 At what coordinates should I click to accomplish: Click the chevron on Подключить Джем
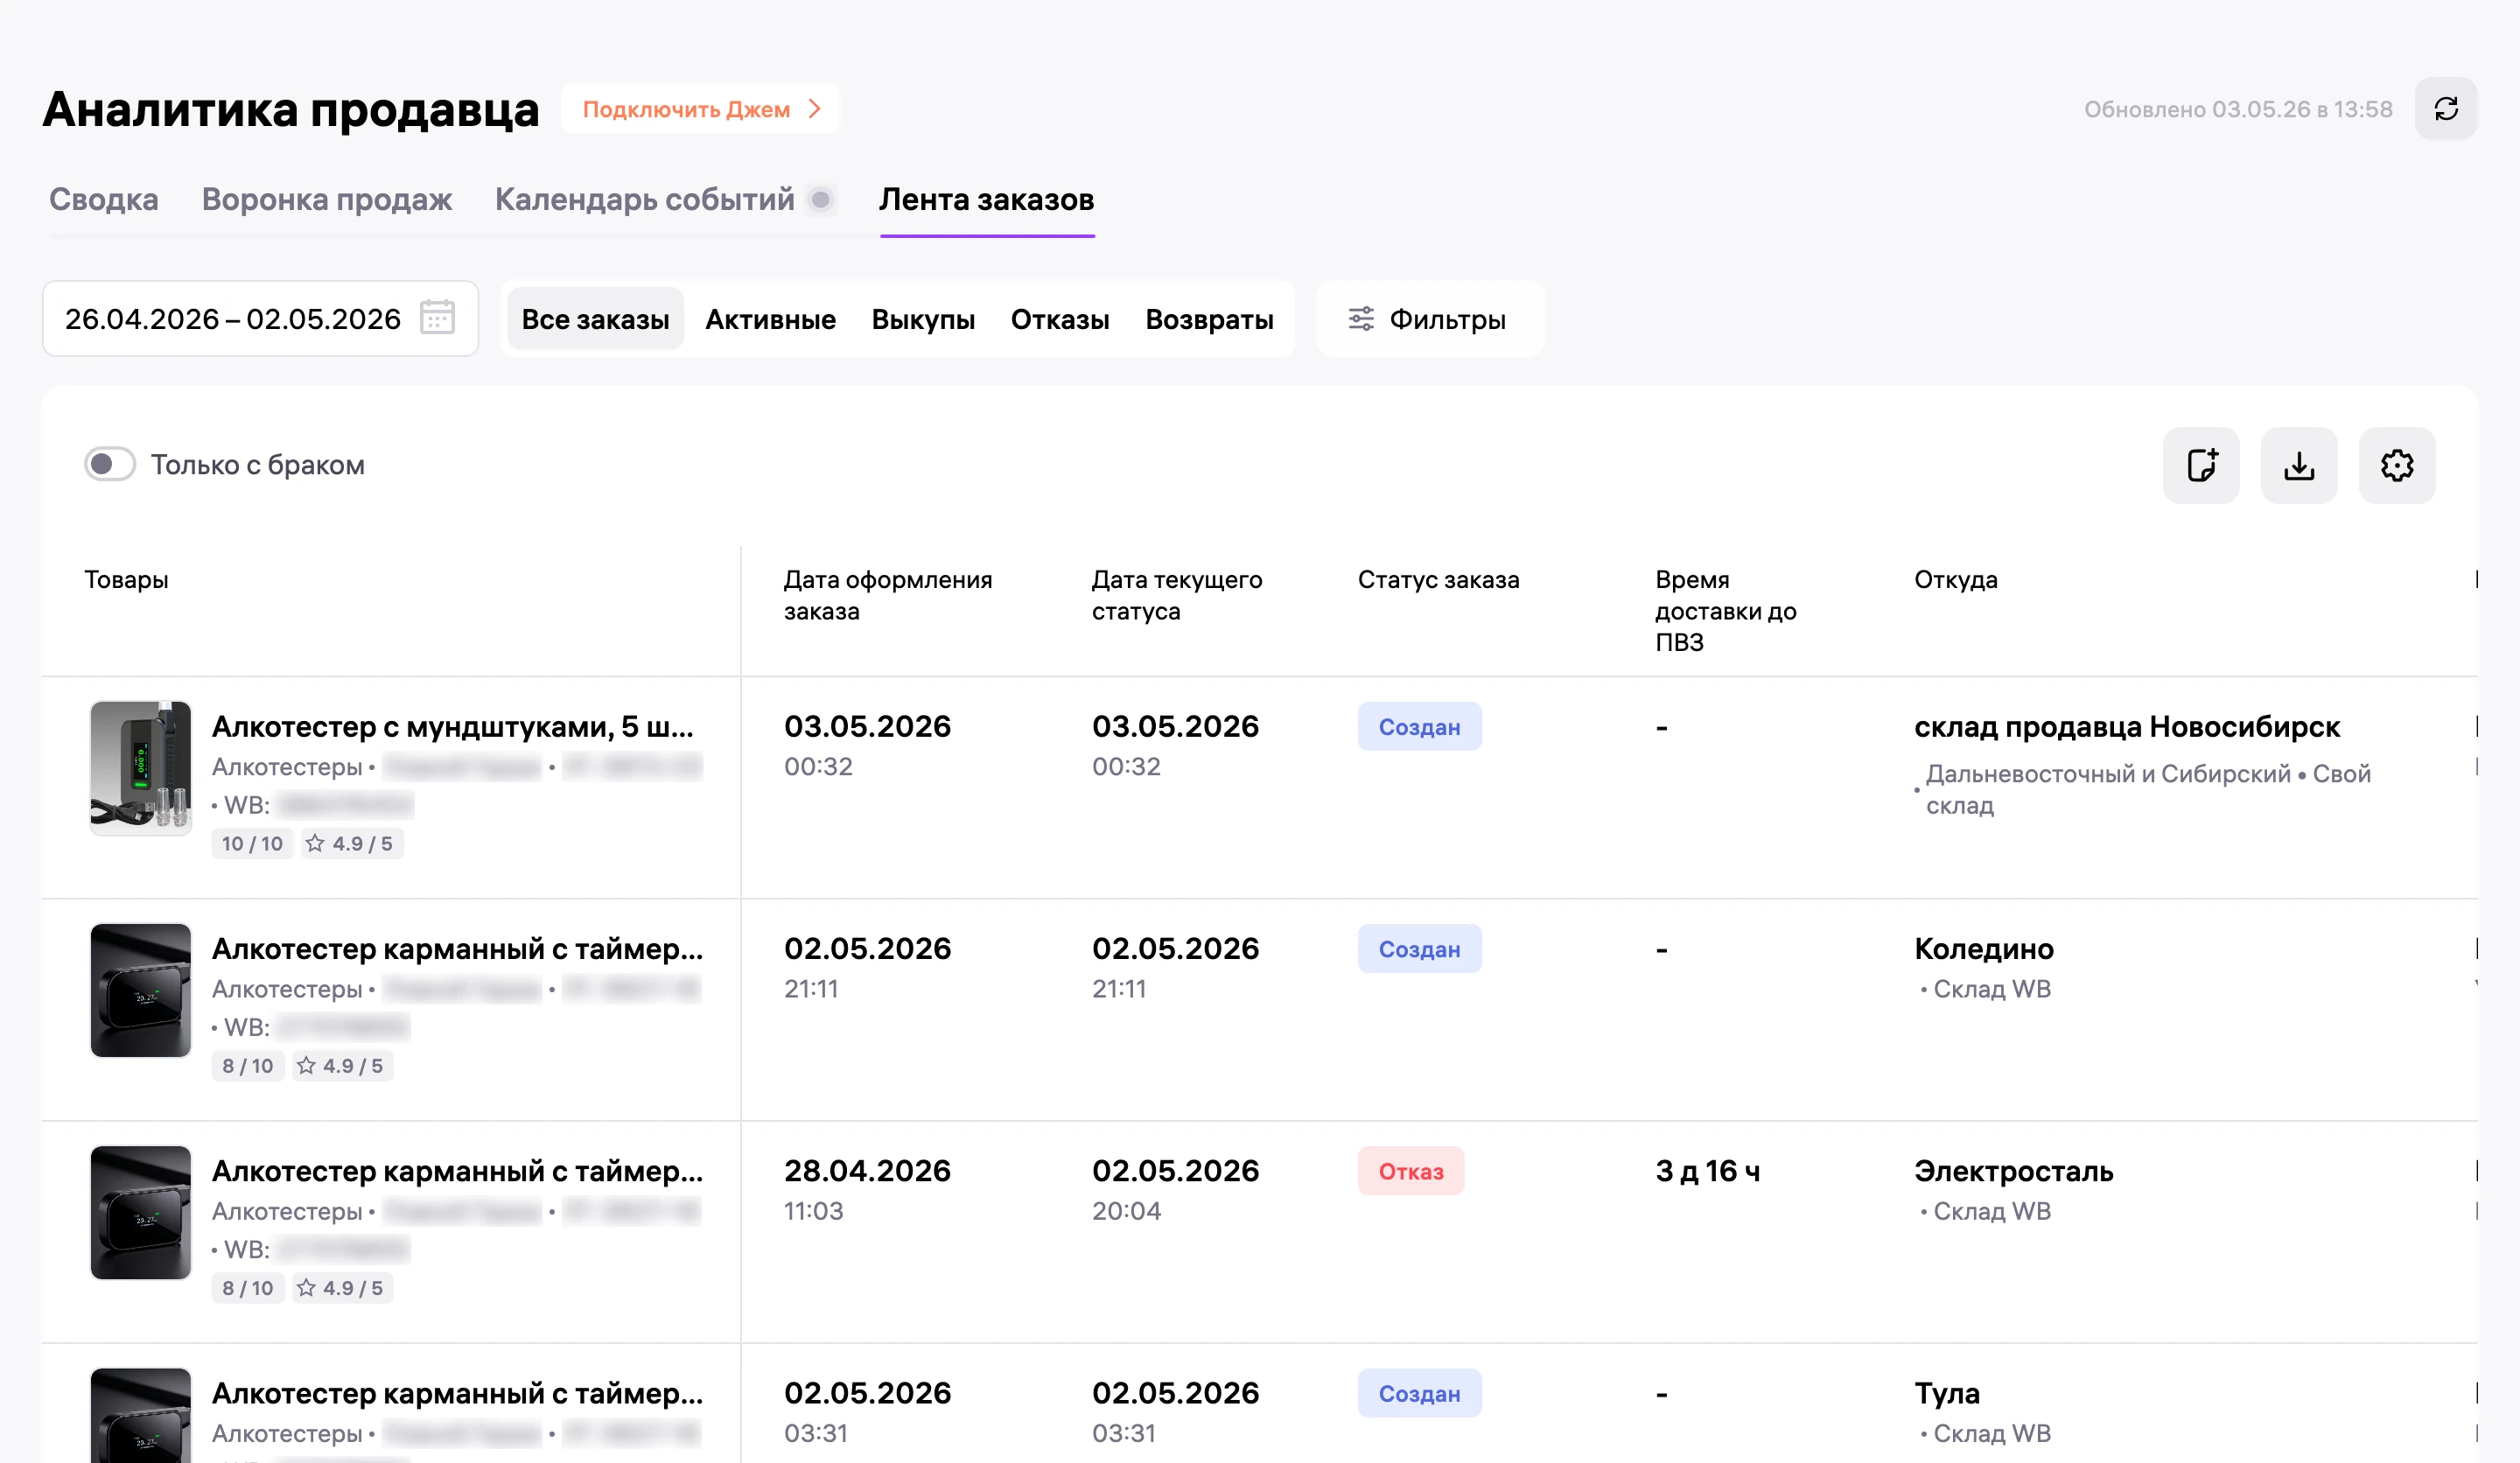pos(814,108)
